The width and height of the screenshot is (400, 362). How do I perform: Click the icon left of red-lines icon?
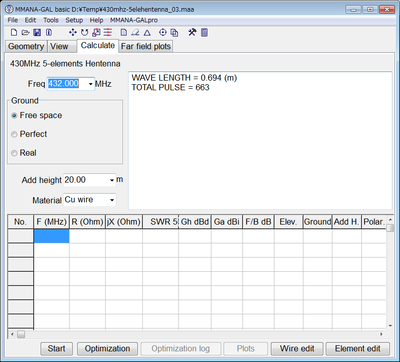point(96,33)
